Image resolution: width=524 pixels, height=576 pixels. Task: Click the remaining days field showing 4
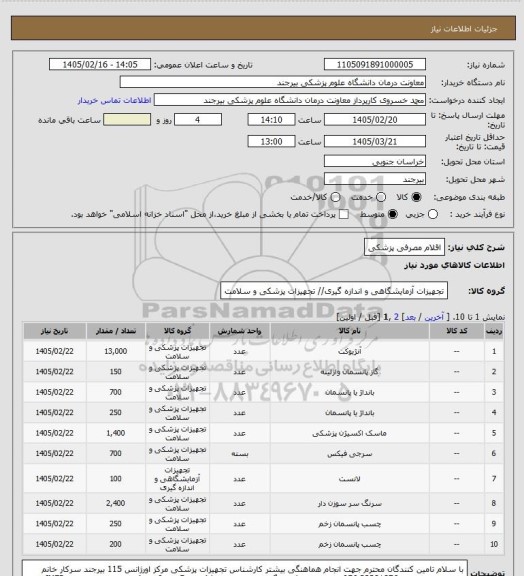coord(198,120)
